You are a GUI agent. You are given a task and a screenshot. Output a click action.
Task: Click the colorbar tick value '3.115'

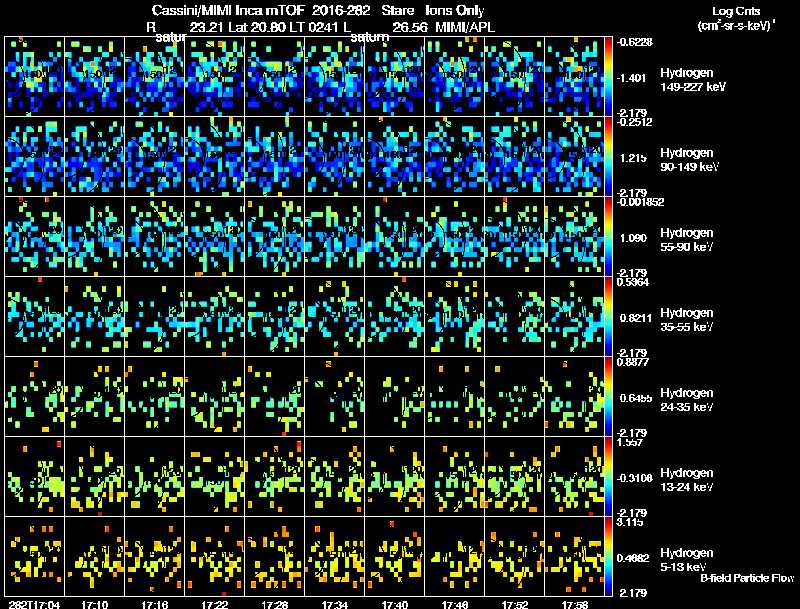click(630, 522)
